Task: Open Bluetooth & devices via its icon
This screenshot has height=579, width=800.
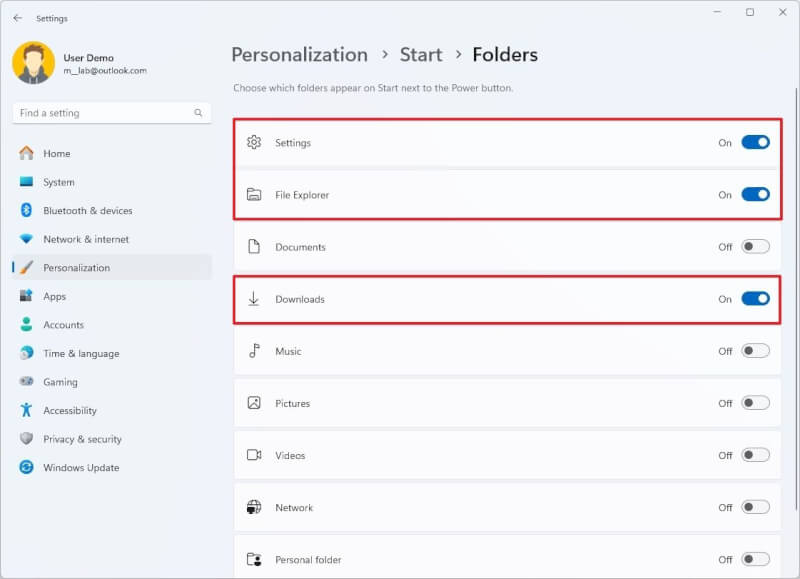Action: tap(26, 210)
